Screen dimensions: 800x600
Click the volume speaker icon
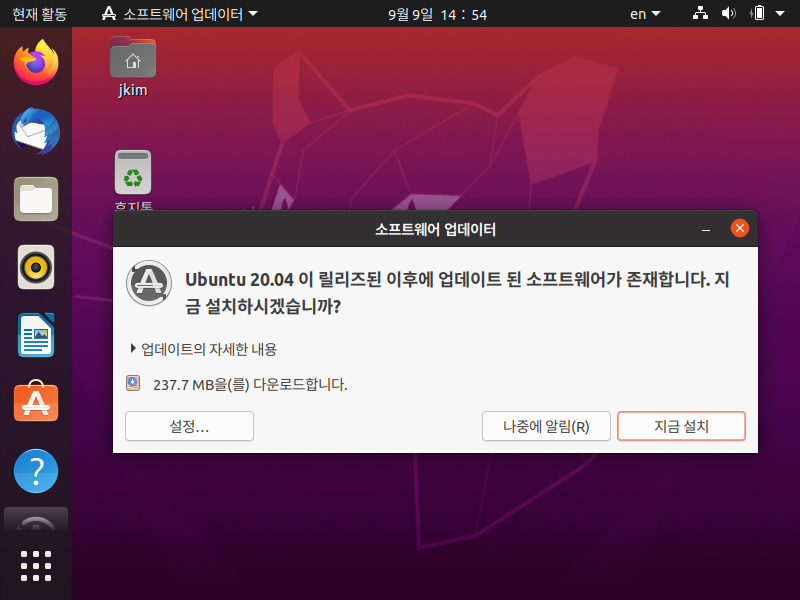(x=729, y=13)
